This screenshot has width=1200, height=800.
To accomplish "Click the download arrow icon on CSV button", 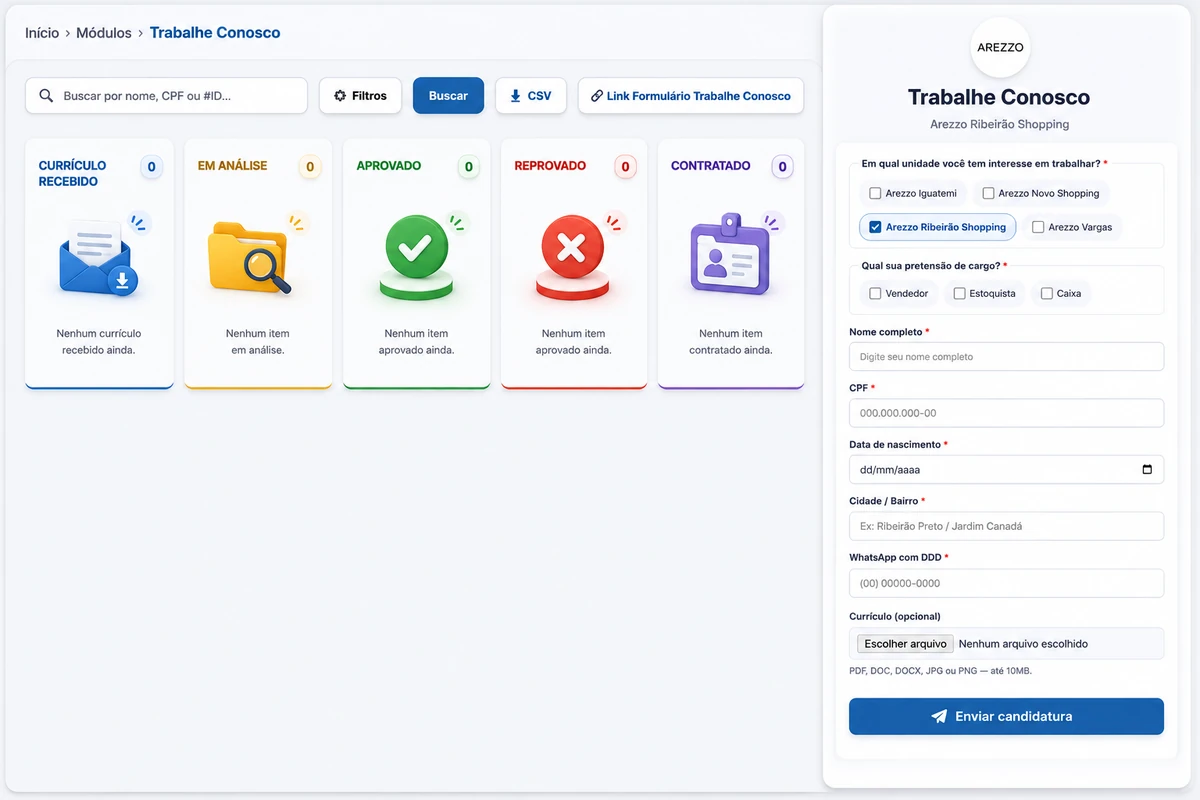I will pos(516,96).
